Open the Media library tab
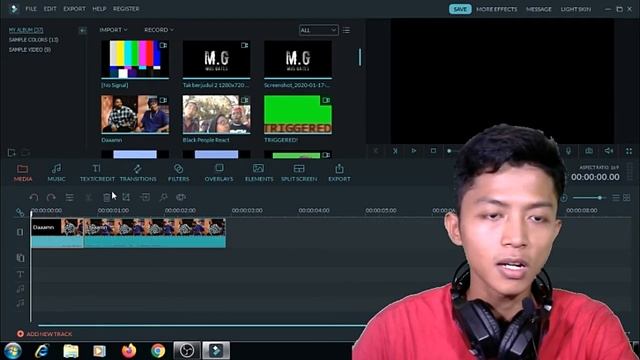The height and width of the screenshot is (360, 640). pyautogui.click(x=23, y=173)
